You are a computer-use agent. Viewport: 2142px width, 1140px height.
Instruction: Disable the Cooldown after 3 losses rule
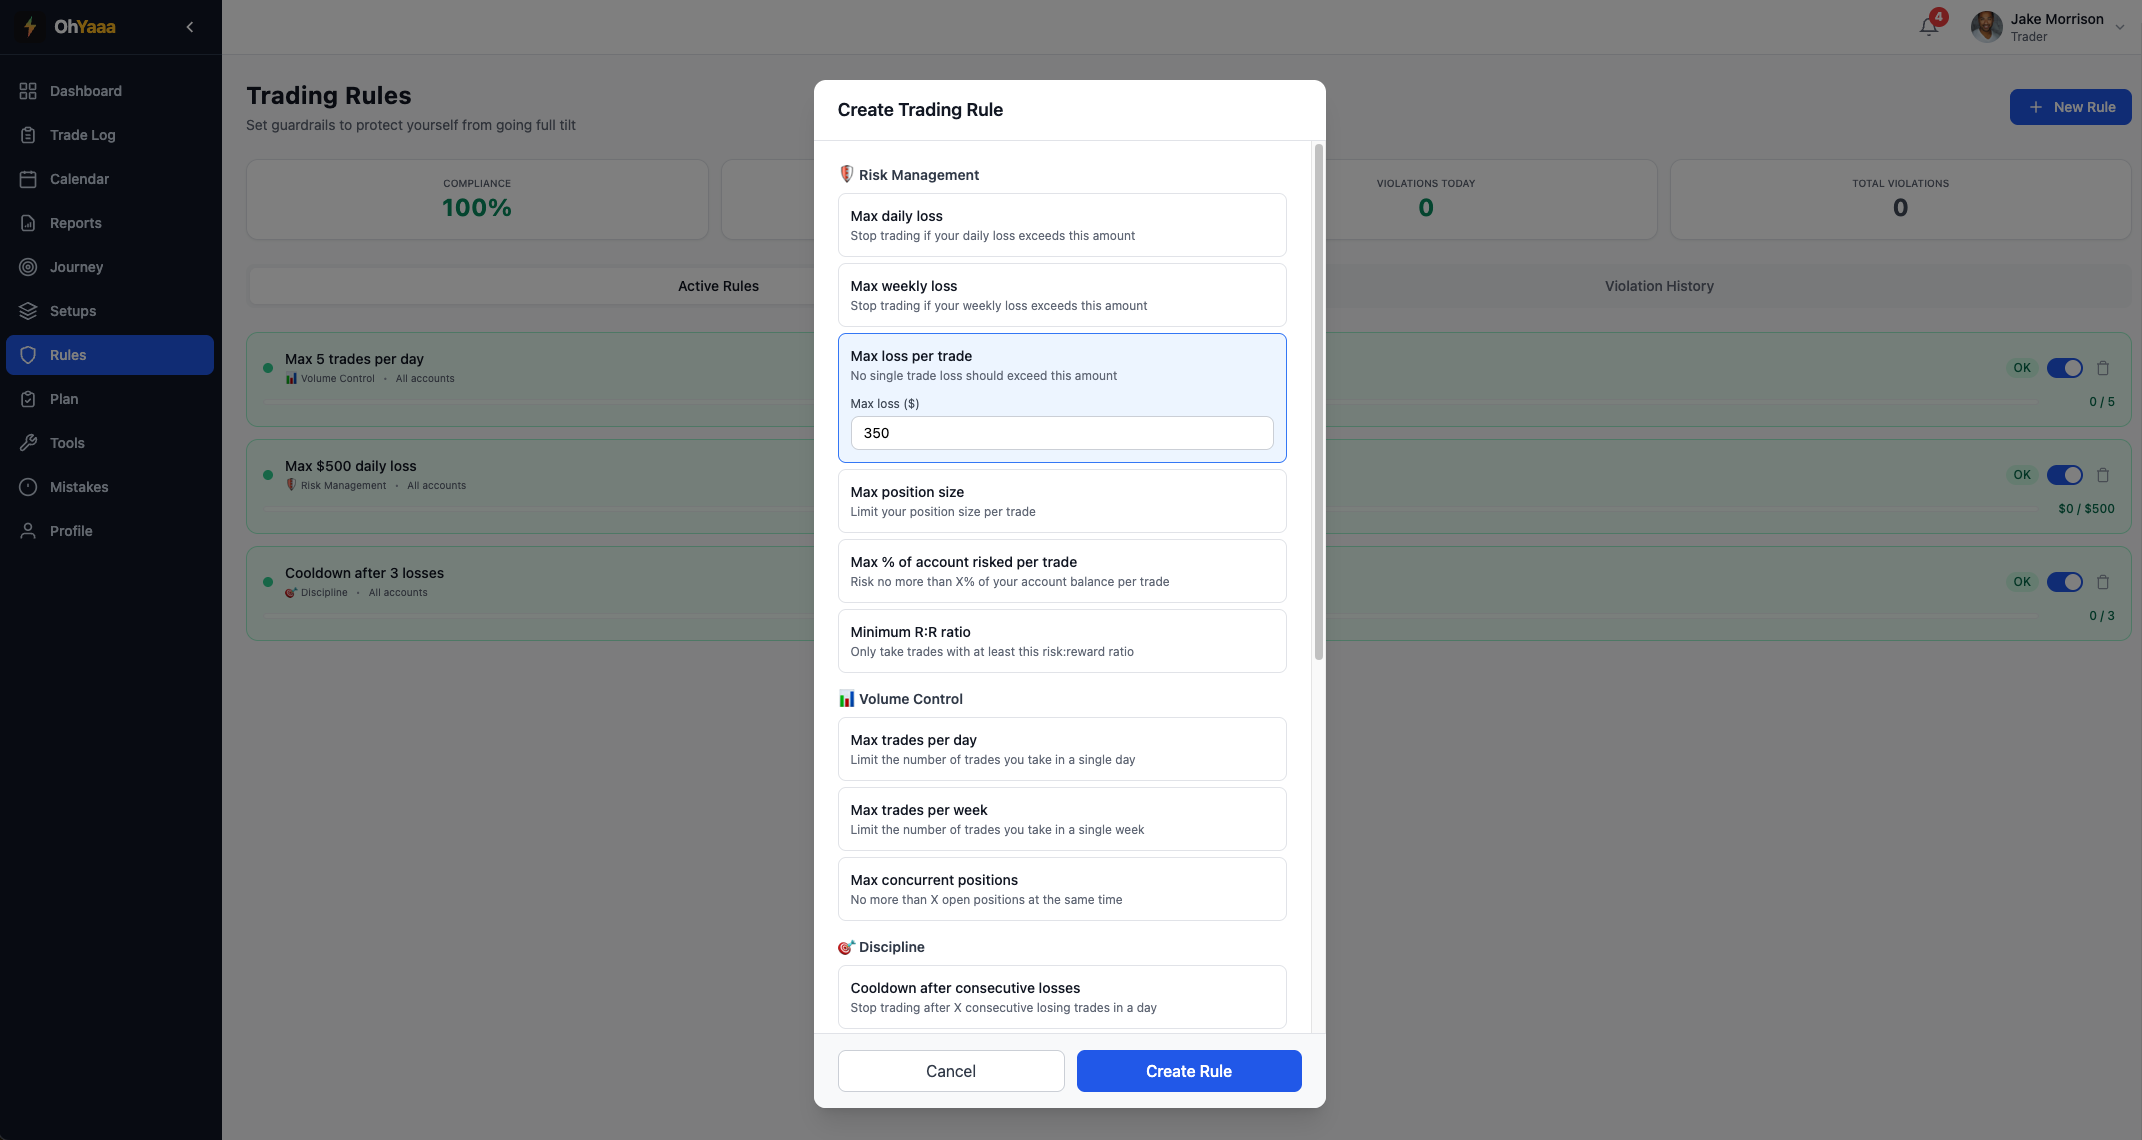[x=2065, y=581]
